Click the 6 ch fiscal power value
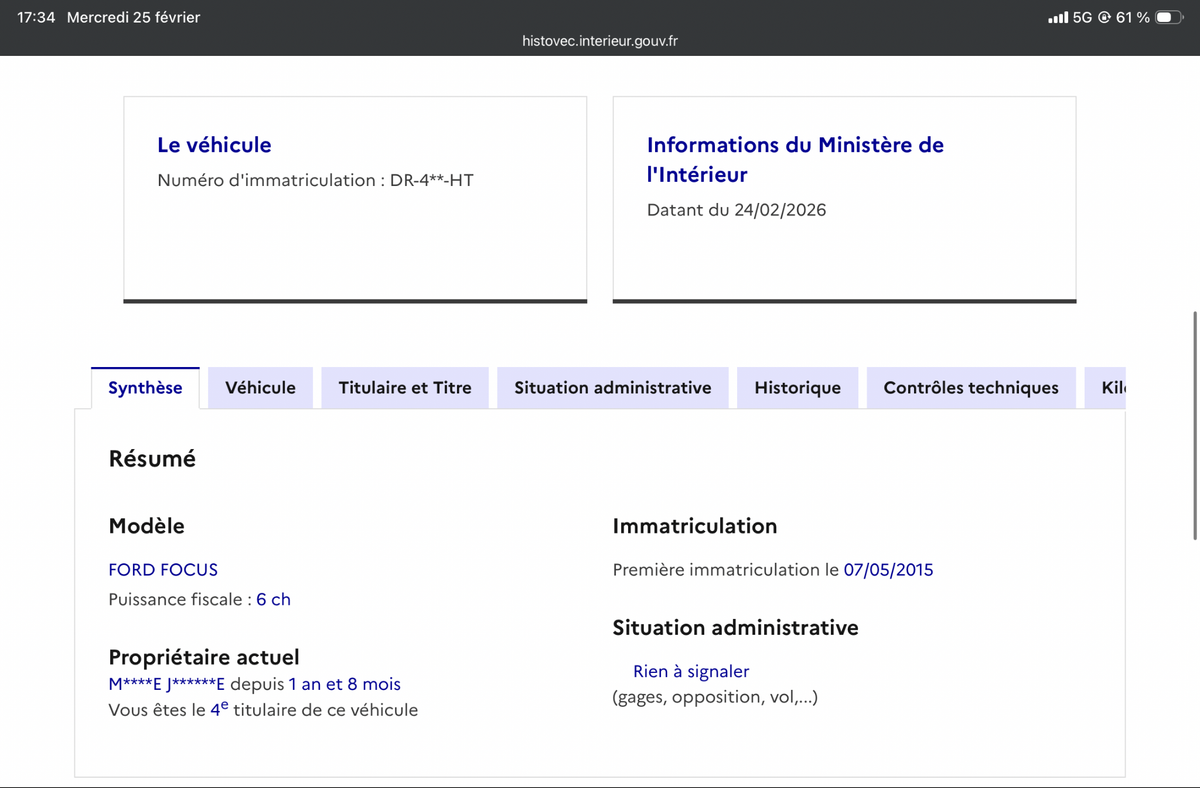Image resolution: width=1200 pixels, height=788 pixels. (273, 600)
